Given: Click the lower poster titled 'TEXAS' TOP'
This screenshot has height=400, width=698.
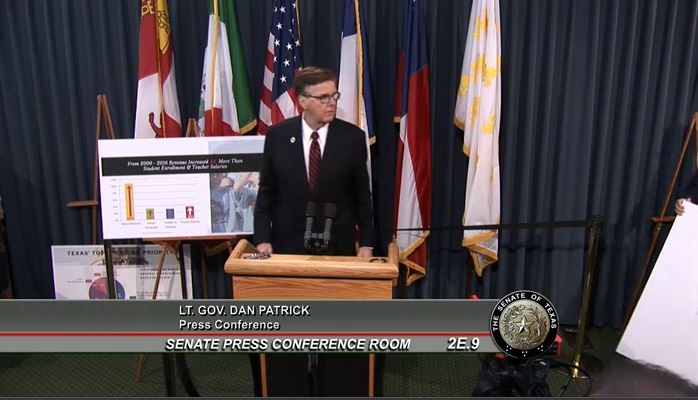Looking at the screenshot, I should [122, 272].
